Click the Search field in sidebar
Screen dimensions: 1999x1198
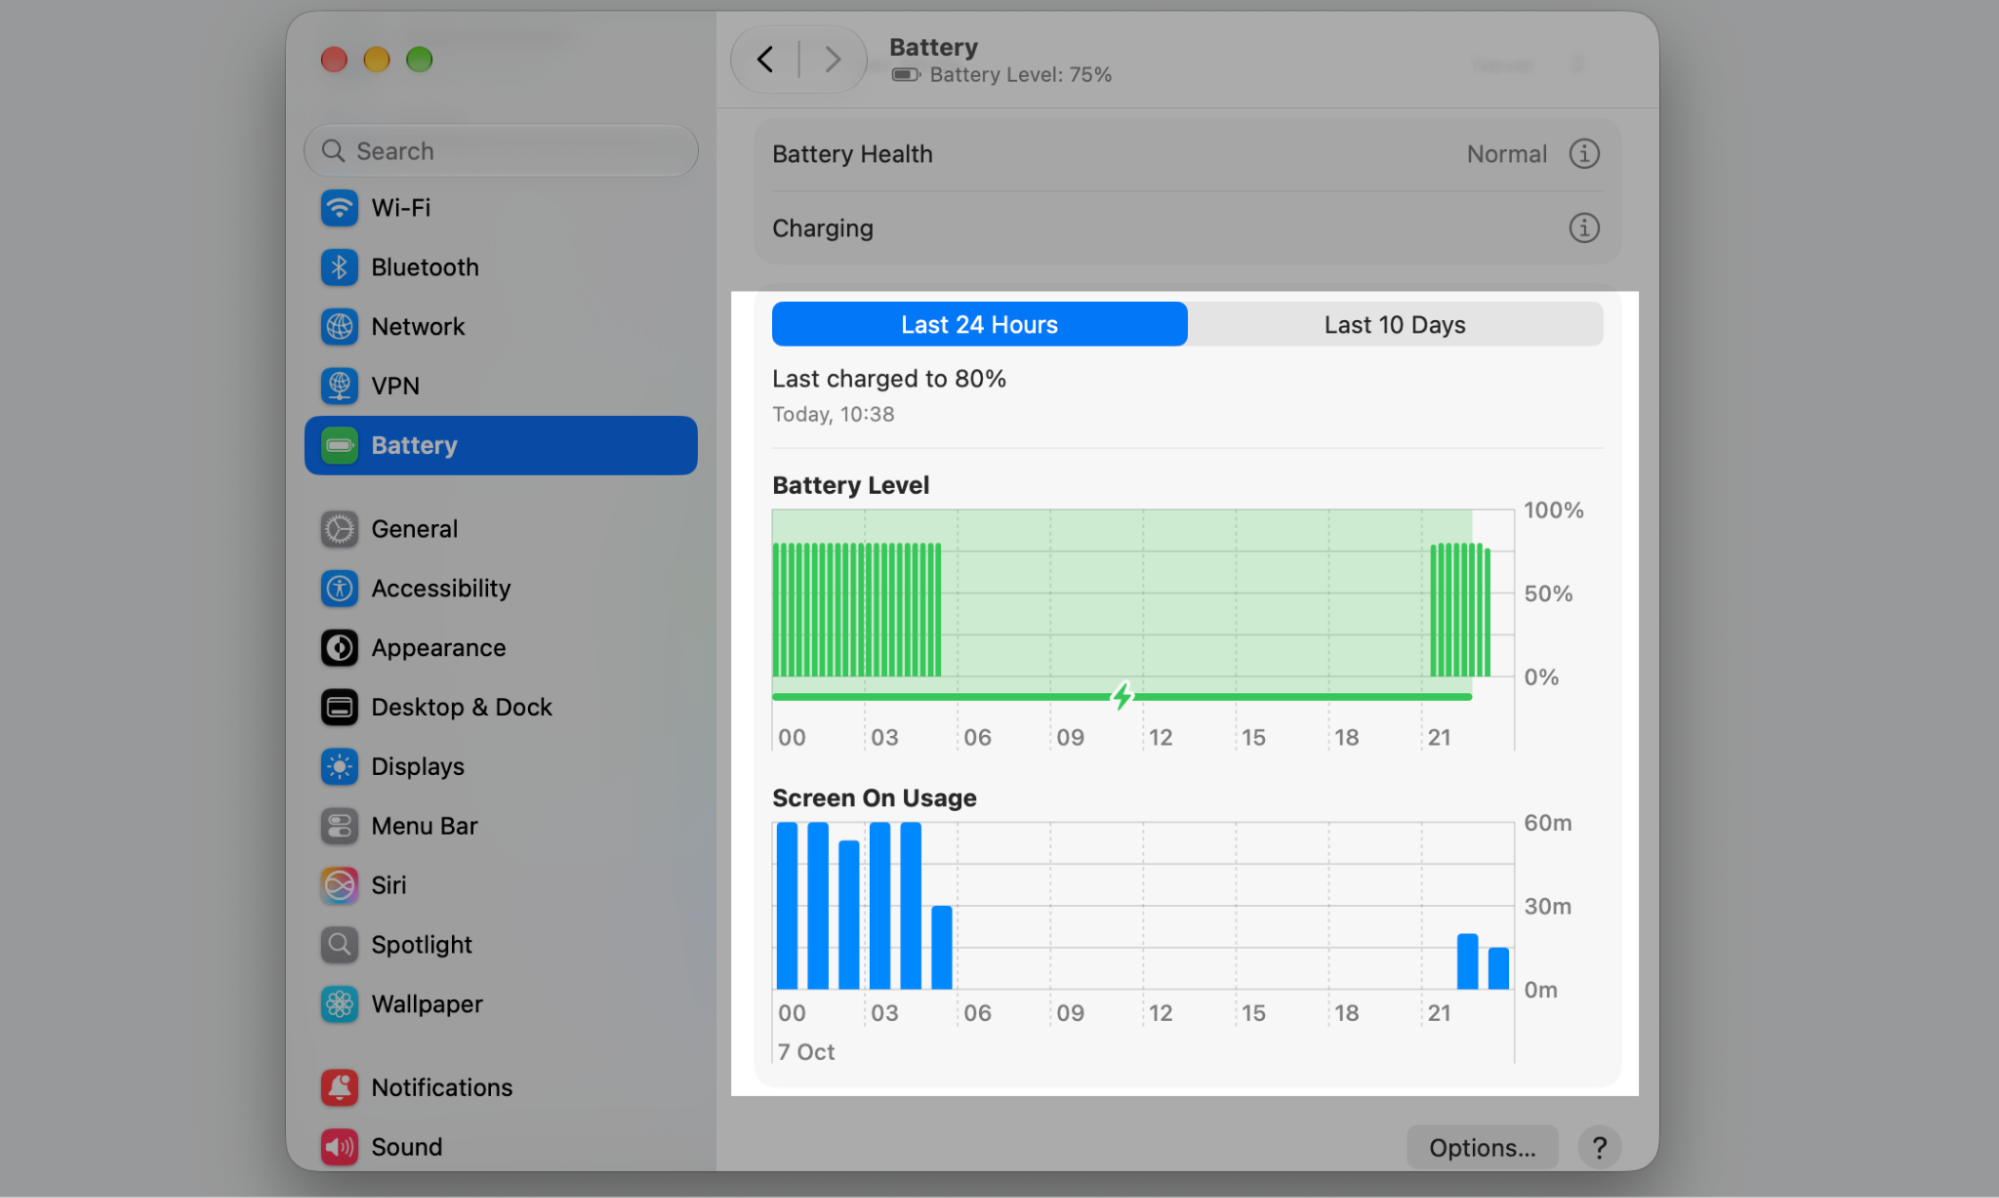tap(501, 151)
